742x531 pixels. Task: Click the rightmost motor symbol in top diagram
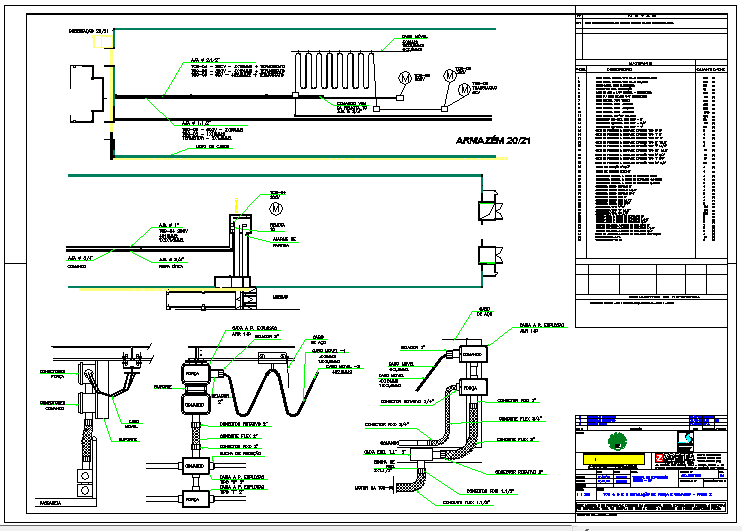tap(464, 91)
